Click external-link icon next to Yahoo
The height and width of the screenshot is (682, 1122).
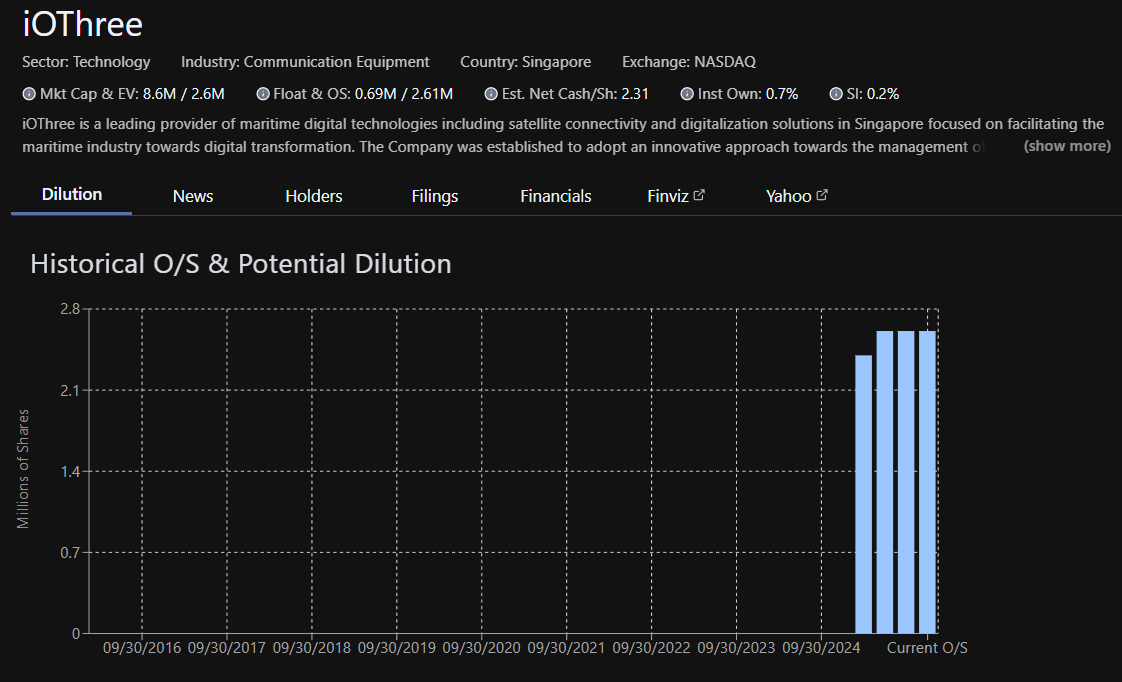(822, 195)
